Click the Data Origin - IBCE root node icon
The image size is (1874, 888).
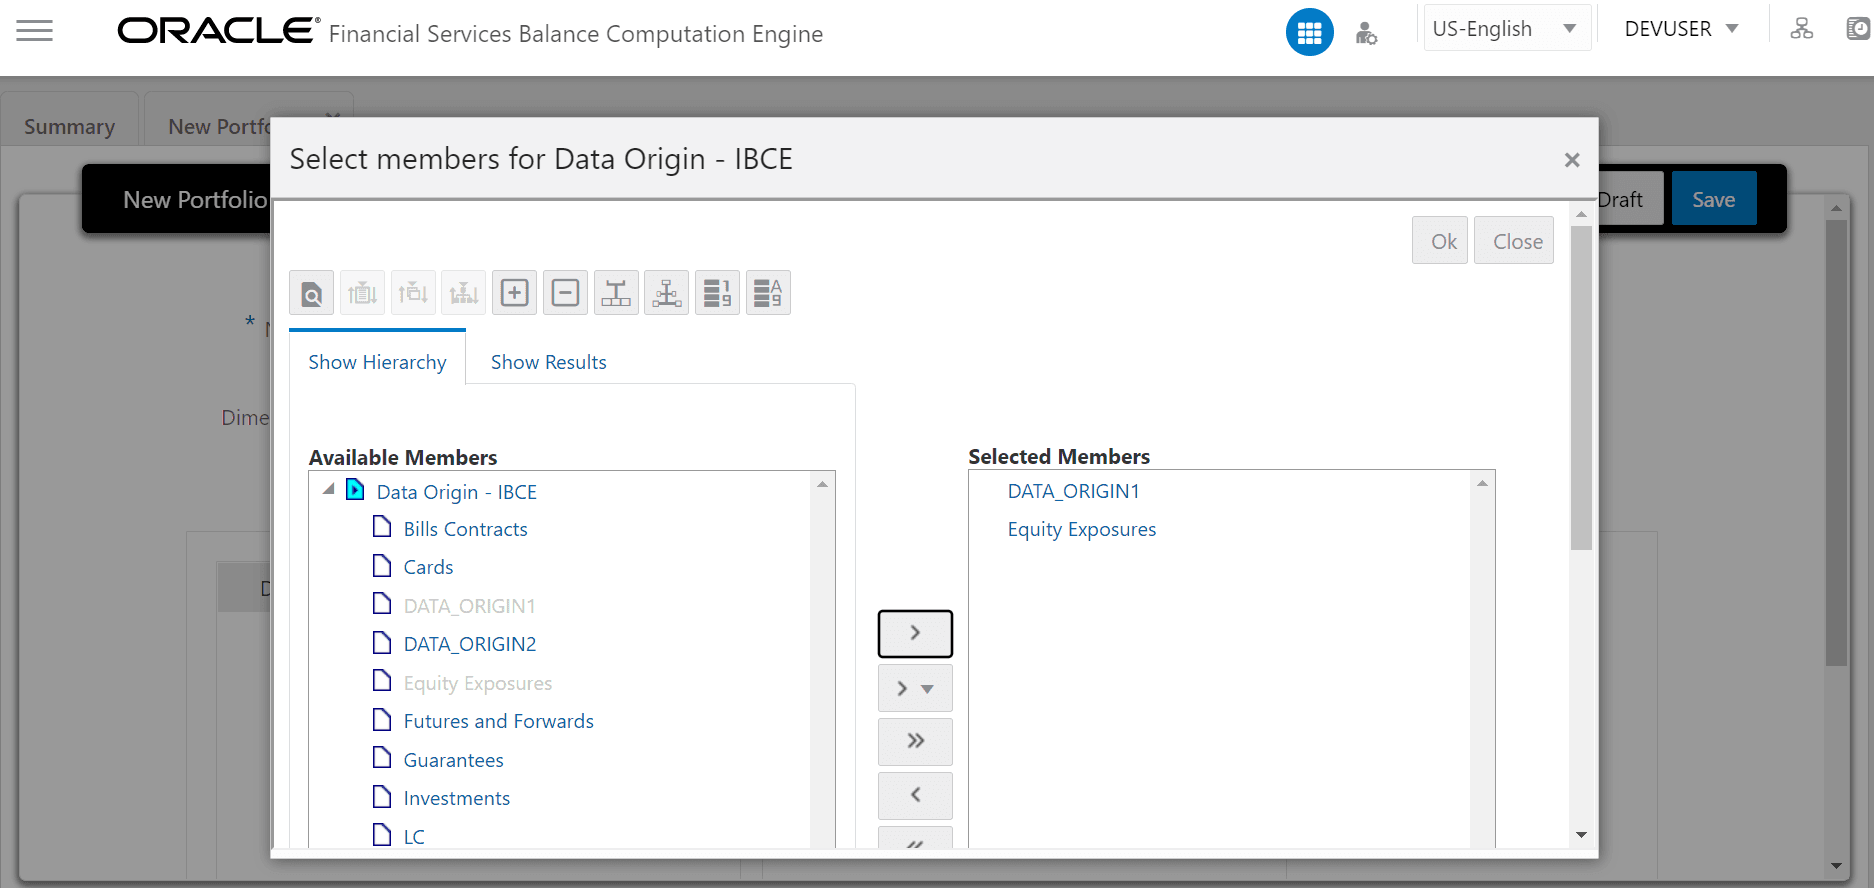(x=355, y=490)
